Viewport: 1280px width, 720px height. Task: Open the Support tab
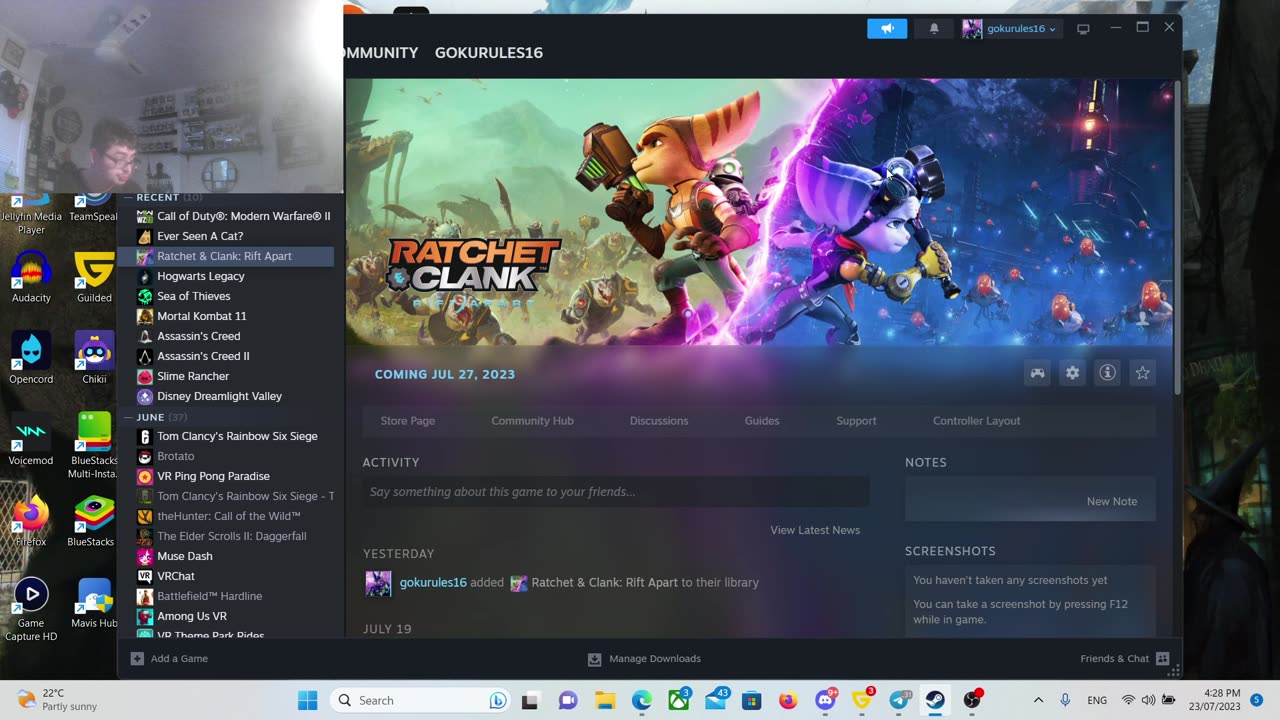(x=856, y=421)
